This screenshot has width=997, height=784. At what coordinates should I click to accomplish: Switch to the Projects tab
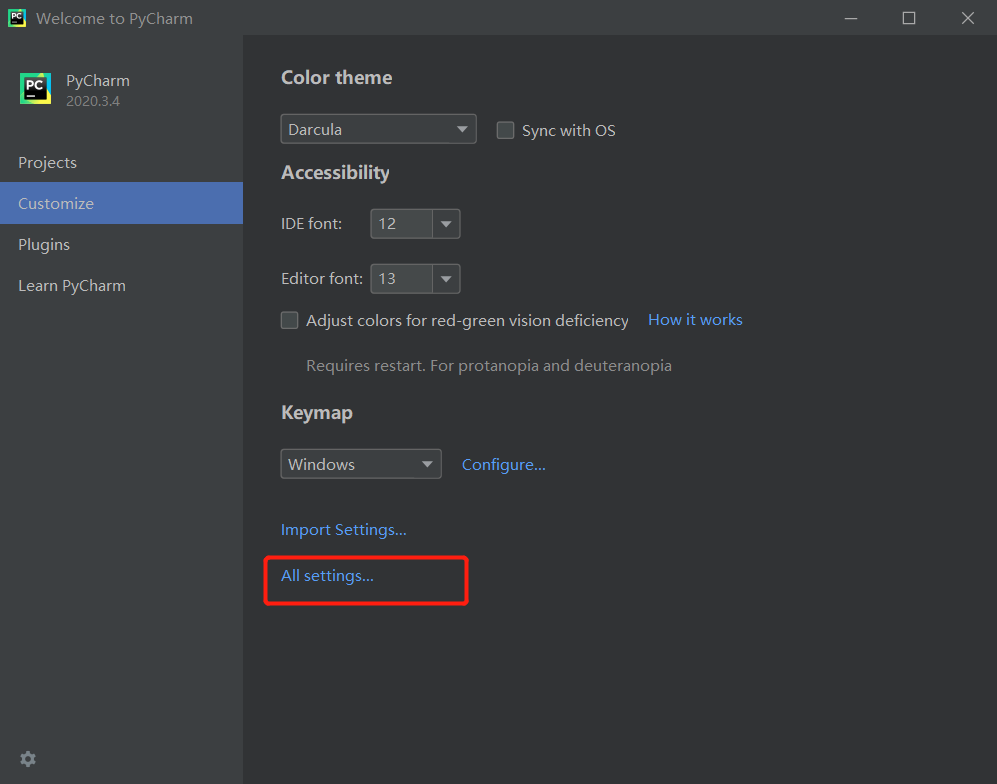click(x=47, y=162)
